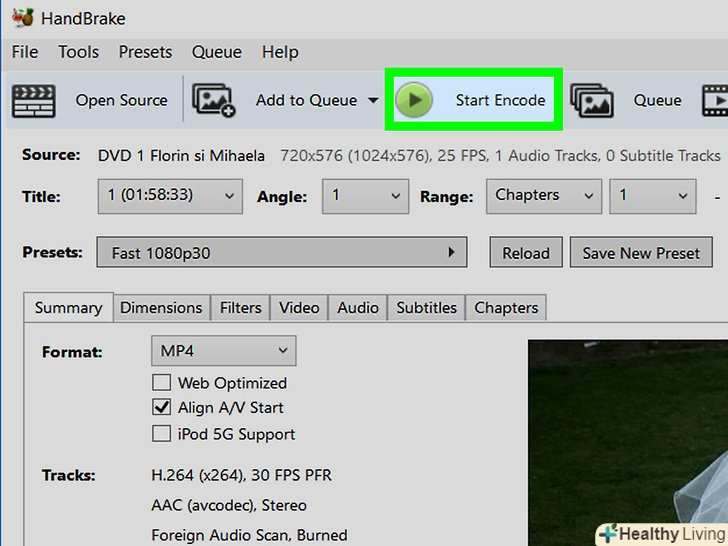Click the Start Encode label
This screenshot has height=546, width=728.
click(500, 100)
